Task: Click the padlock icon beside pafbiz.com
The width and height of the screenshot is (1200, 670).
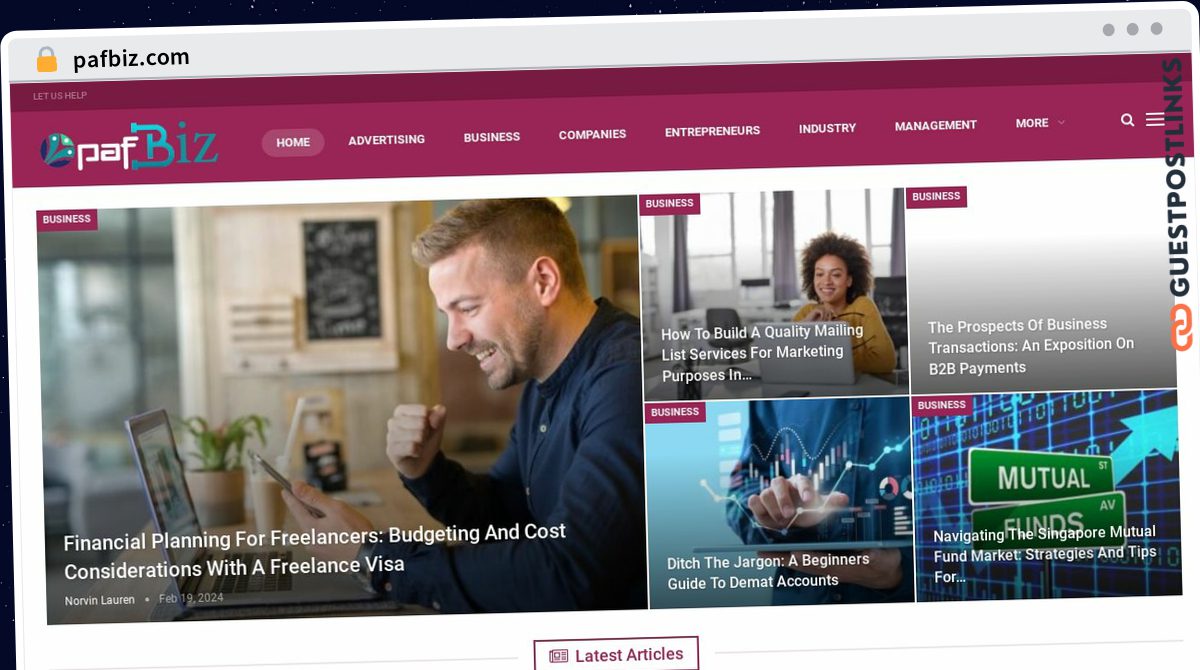Action: coord(46,60)
